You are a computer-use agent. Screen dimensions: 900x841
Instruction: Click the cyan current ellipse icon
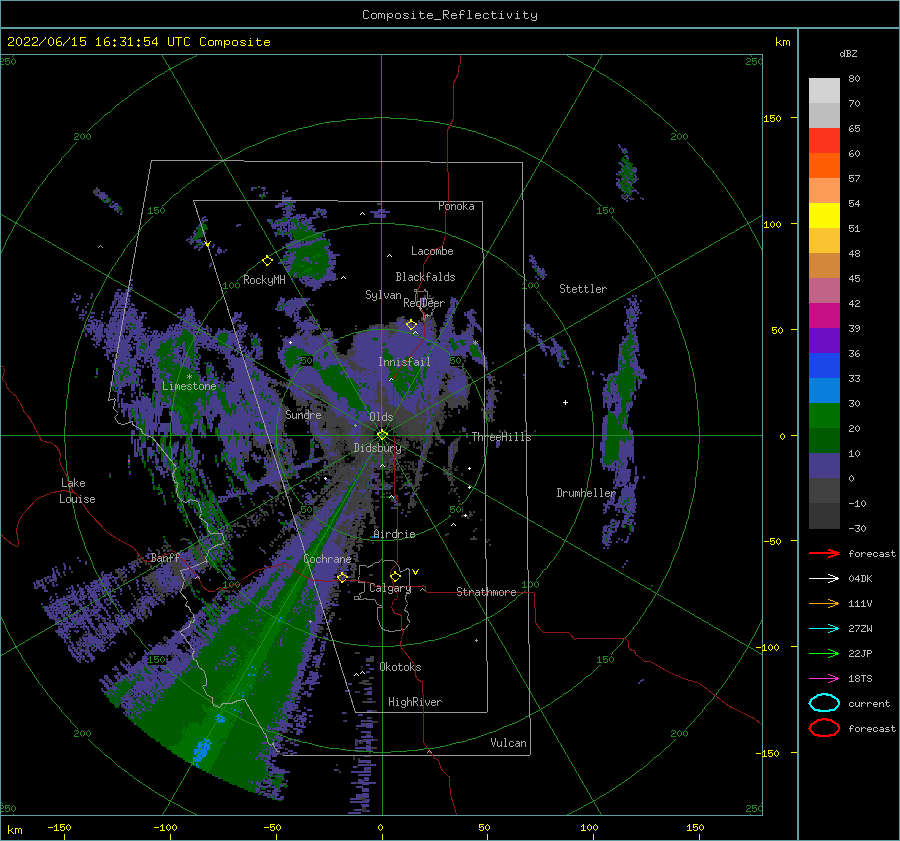(x=824, y=703)
